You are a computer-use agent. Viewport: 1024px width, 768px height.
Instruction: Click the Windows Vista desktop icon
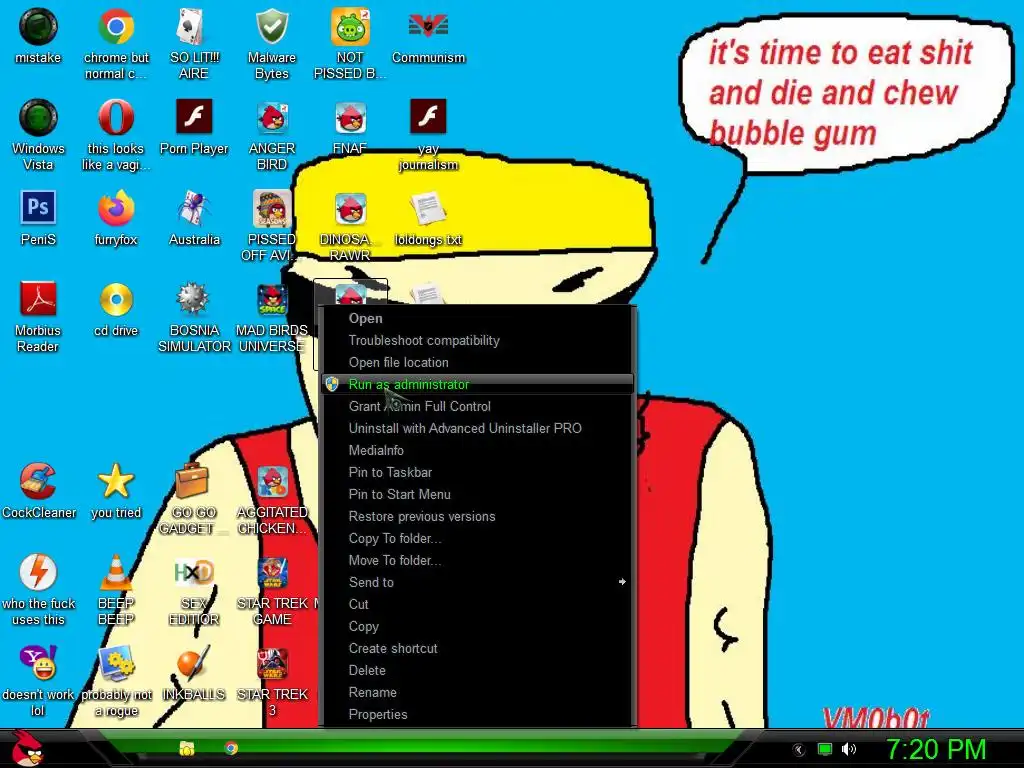pos(38,118)
